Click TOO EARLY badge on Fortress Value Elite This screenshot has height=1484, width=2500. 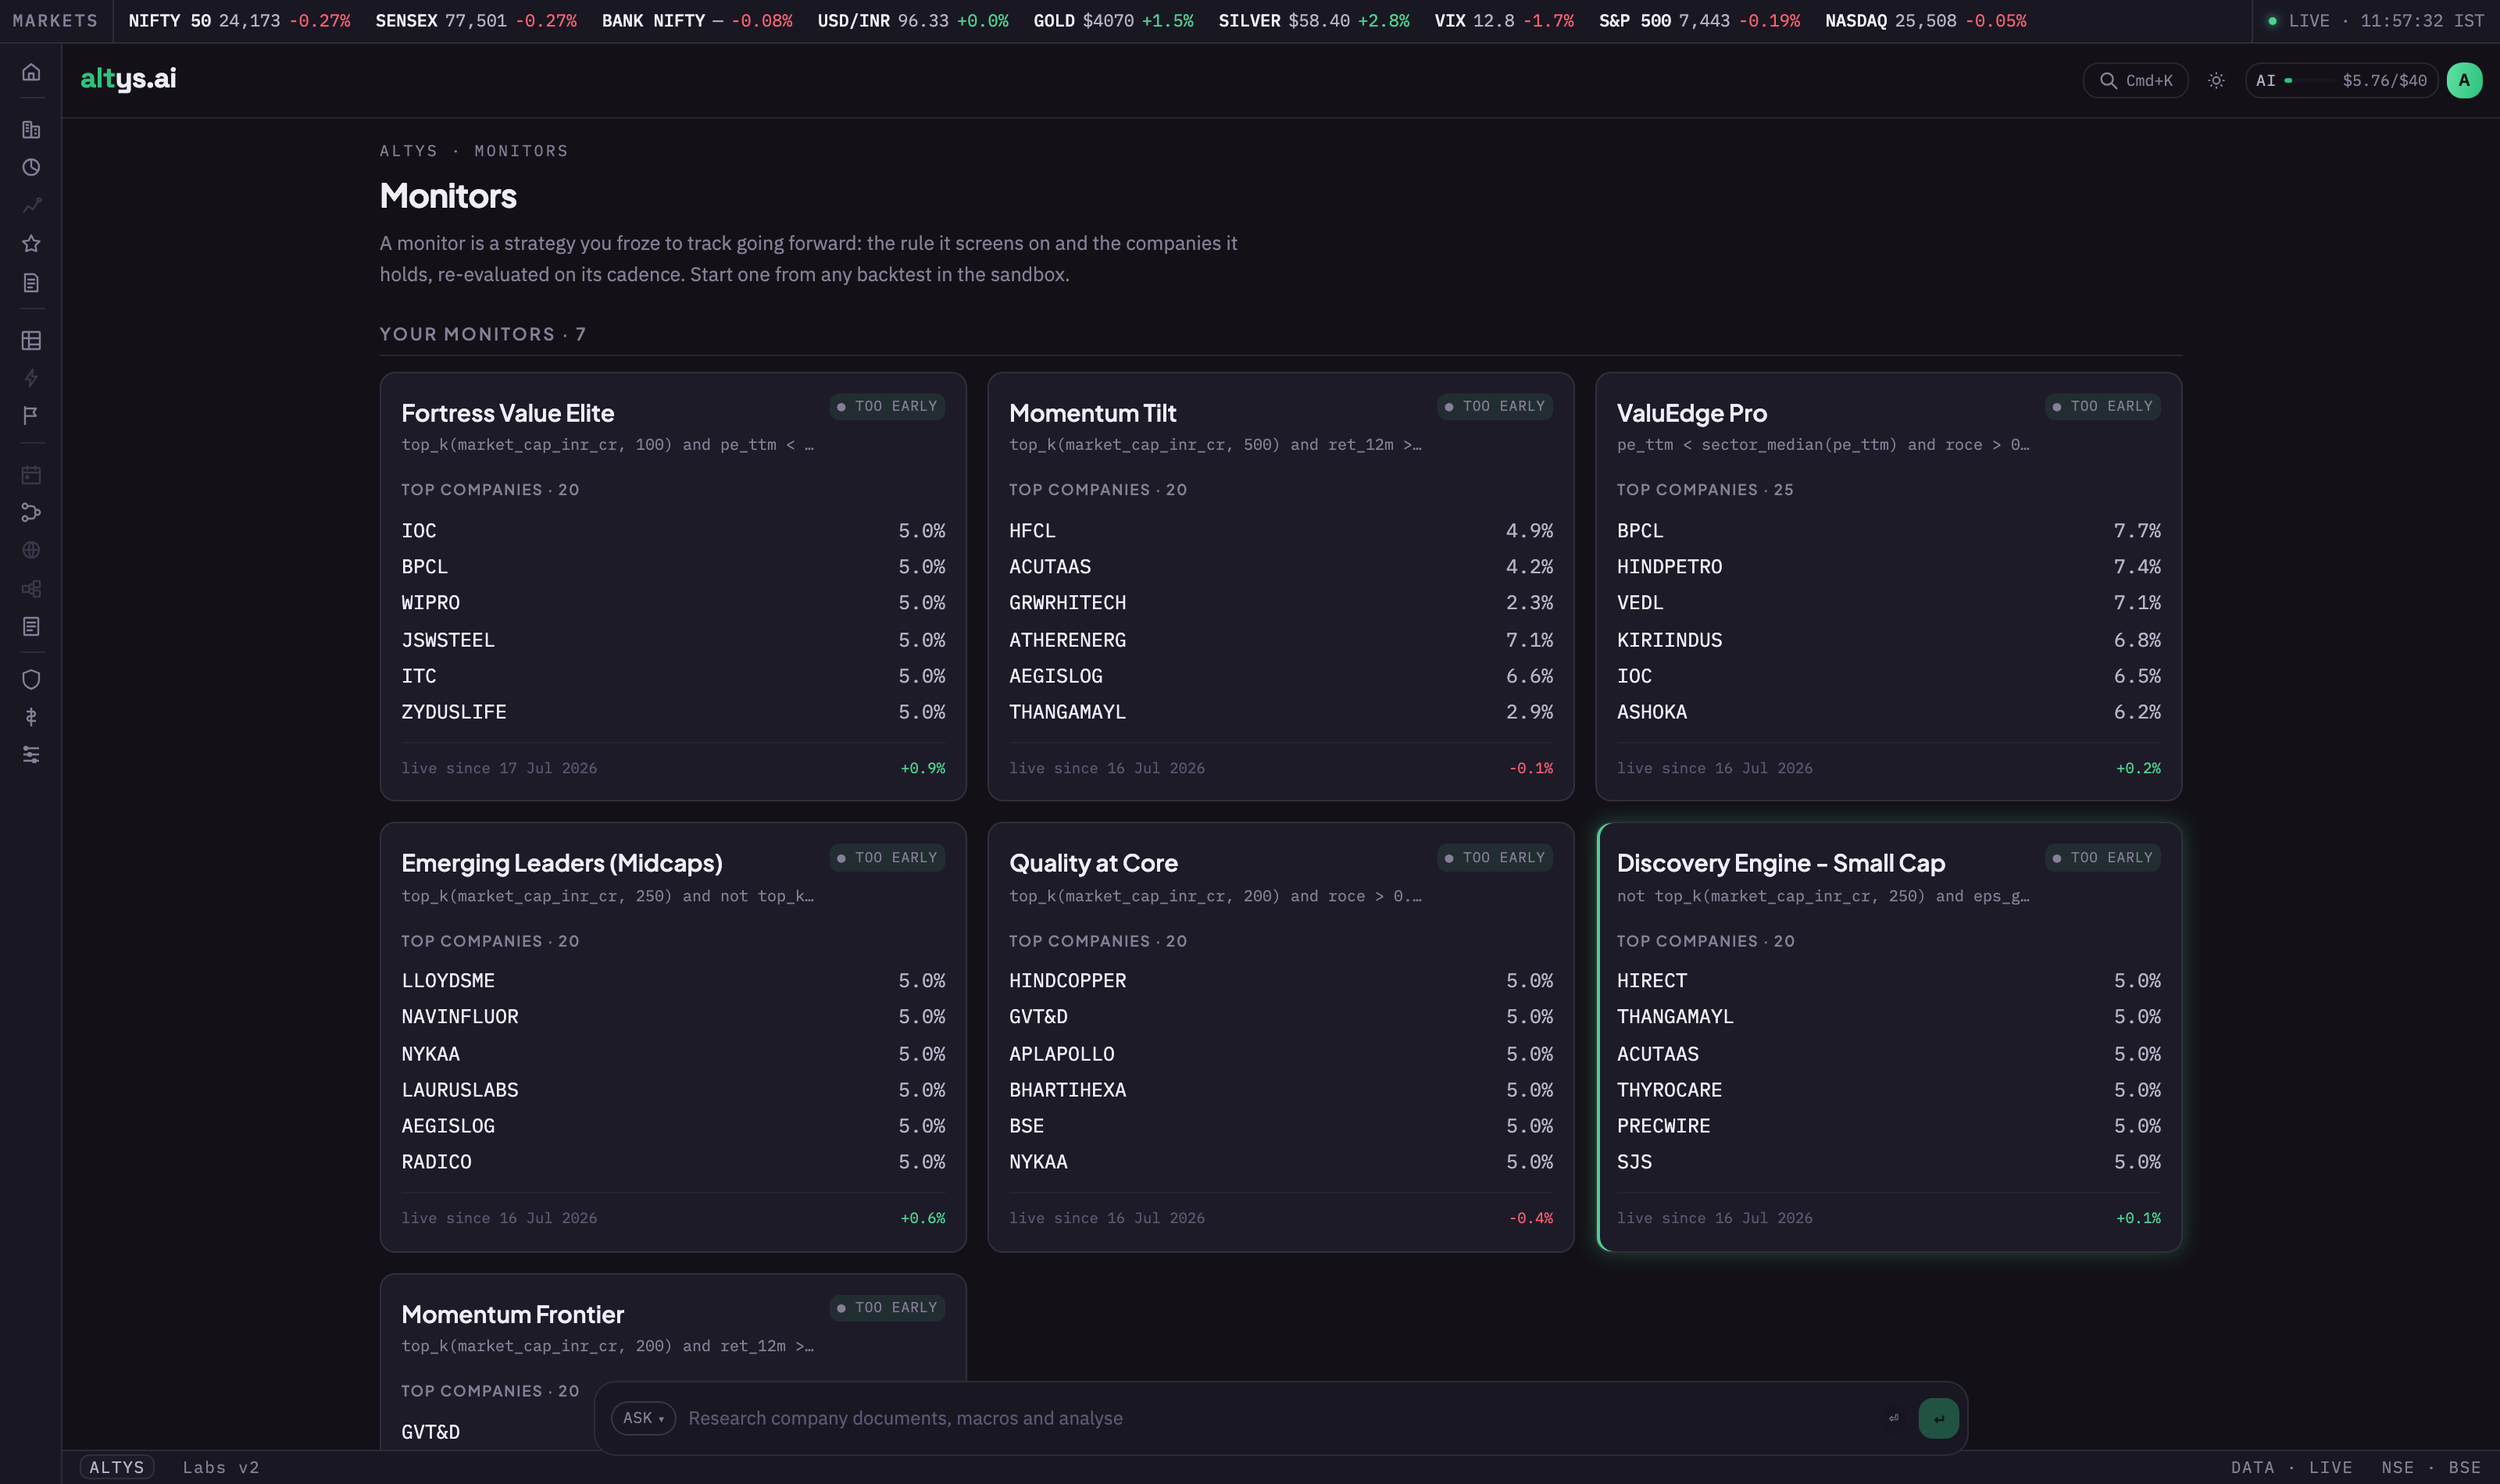point(887,407)
